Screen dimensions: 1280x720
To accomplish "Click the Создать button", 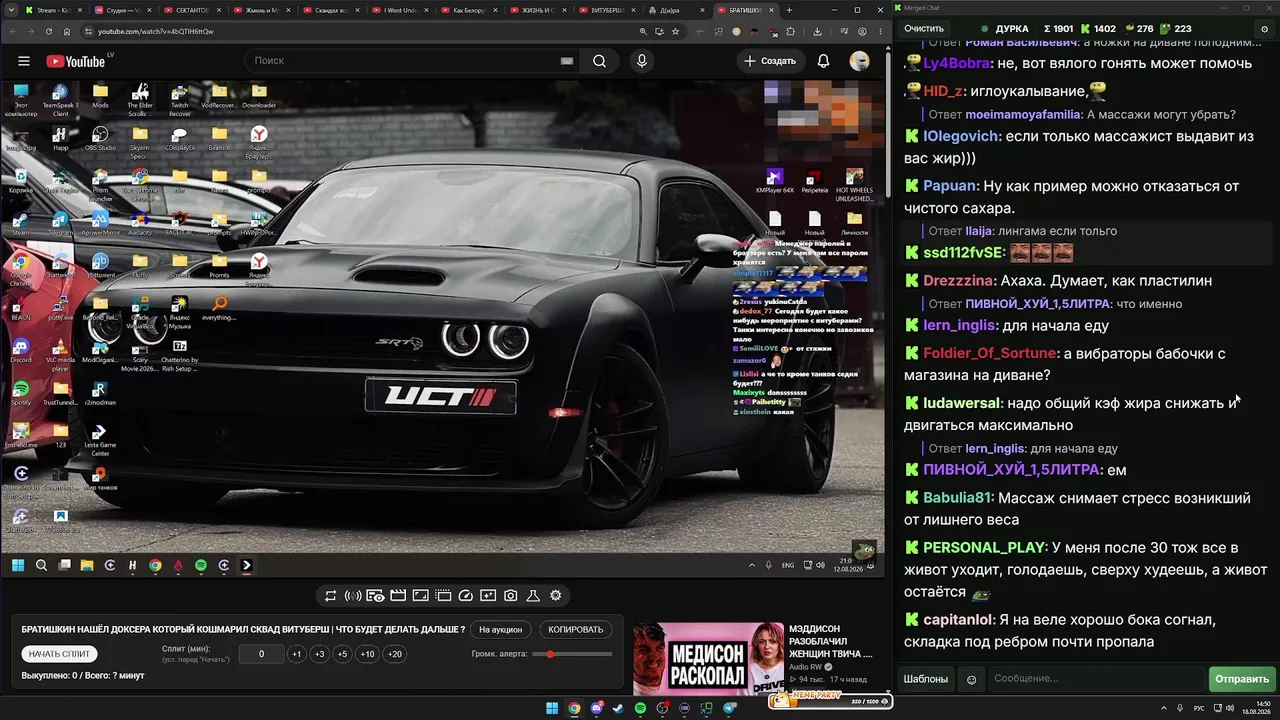I will (x=769, y=61).
